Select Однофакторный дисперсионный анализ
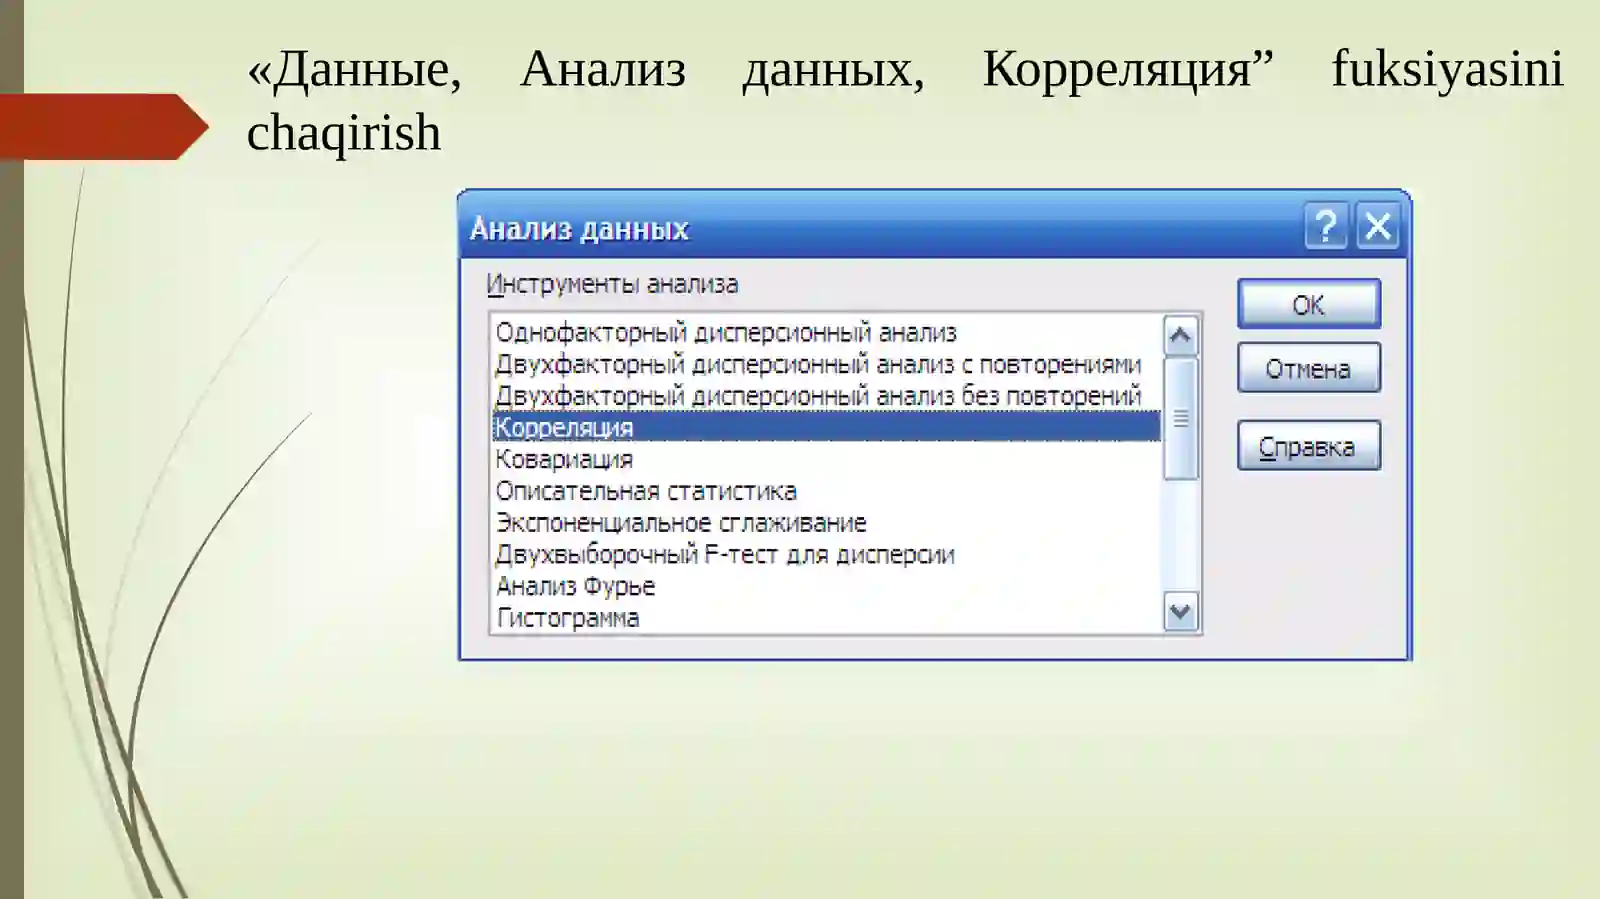This screenshot has height=899, width=1600. tap(827, 332)
